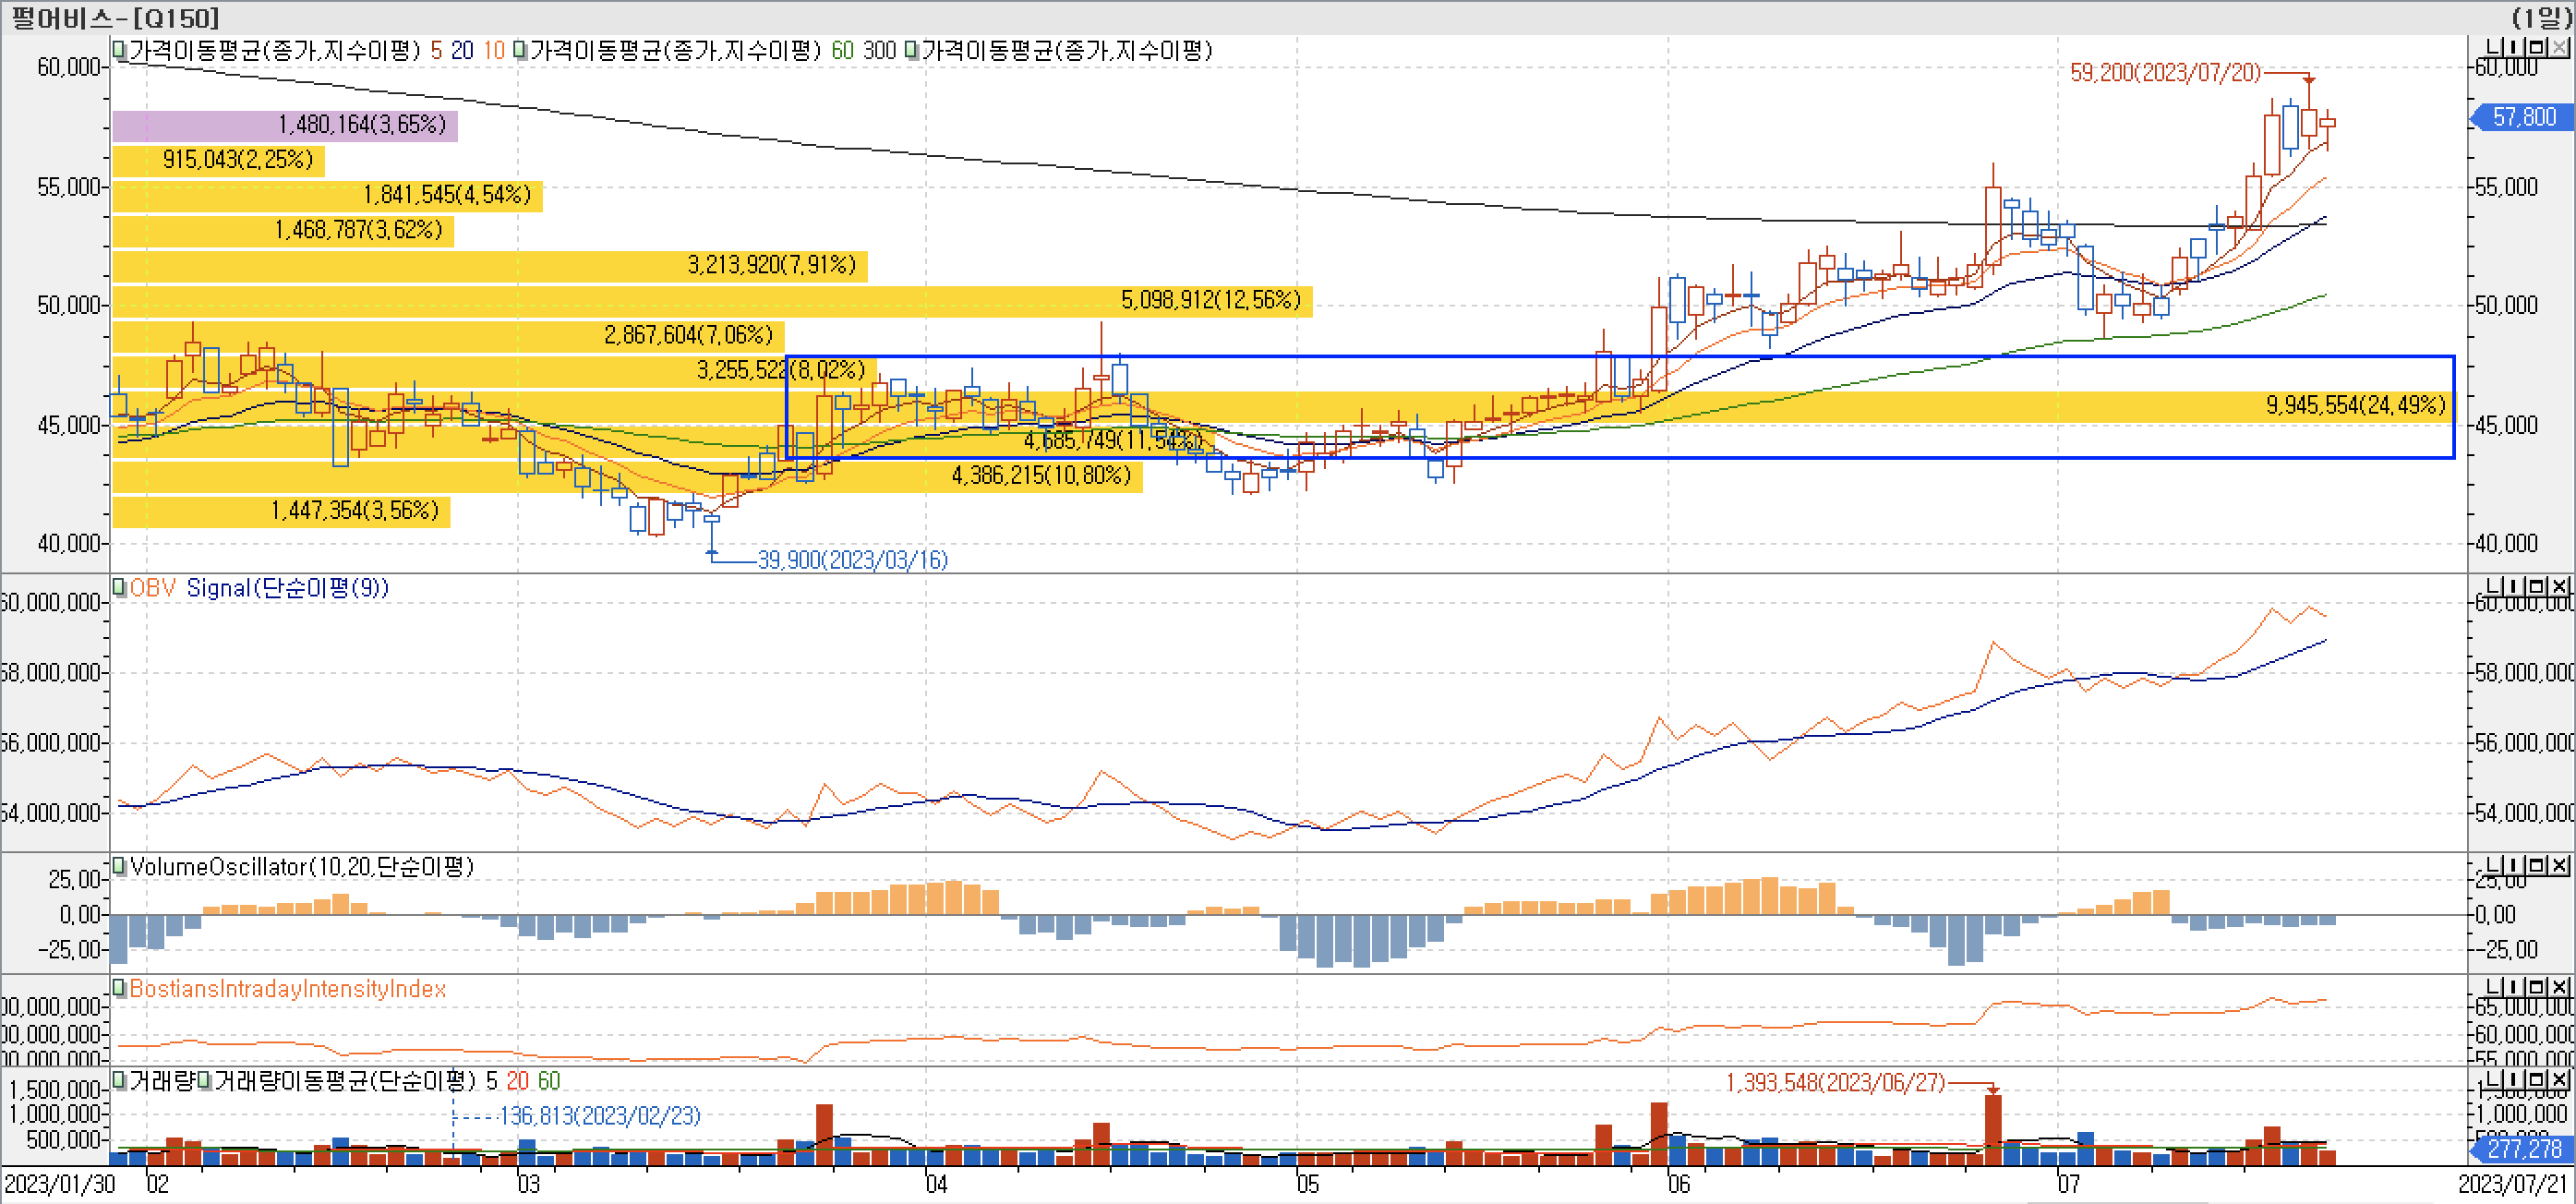
Task: Click the bar icon in price panel header
Action: point(2512,47)
